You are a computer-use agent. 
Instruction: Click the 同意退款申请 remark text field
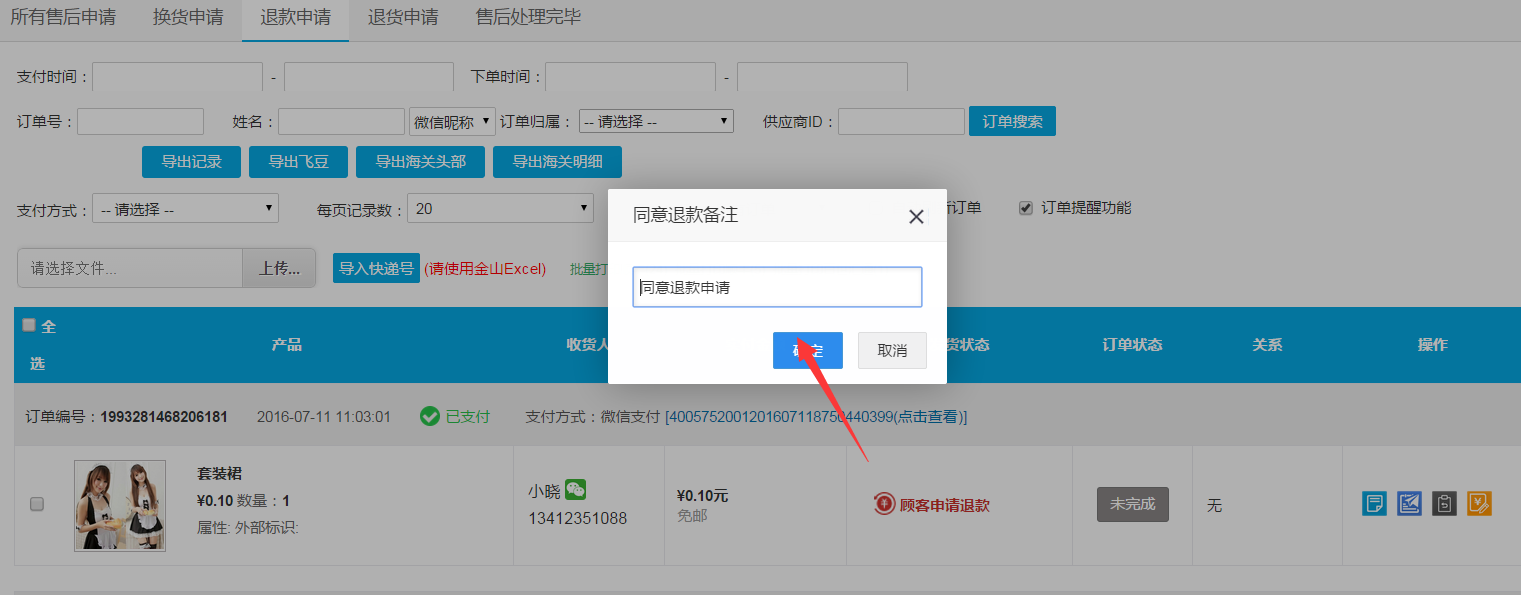tap(777, 287)
